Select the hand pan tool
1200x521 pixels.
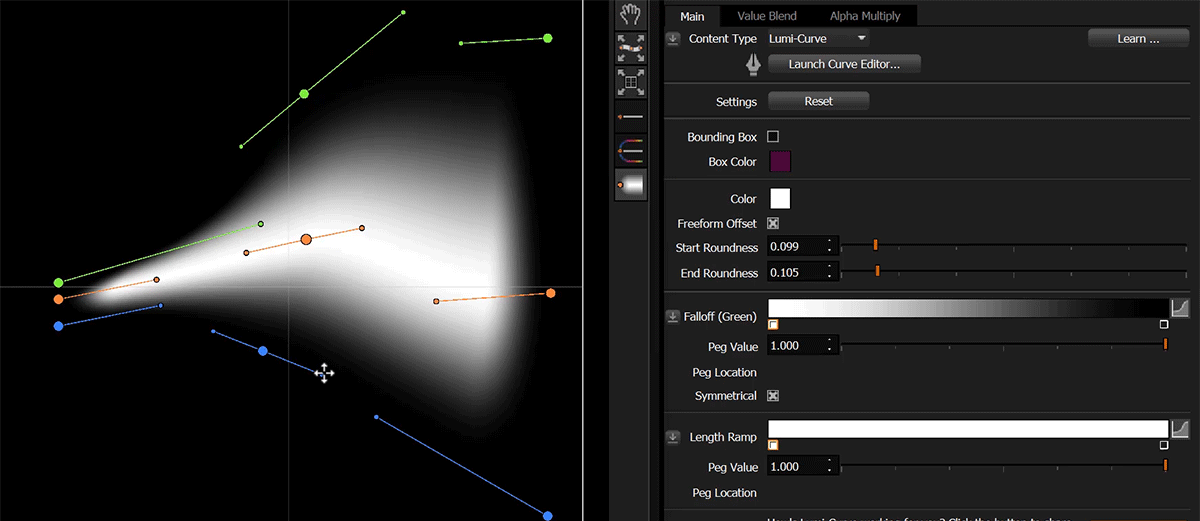tap(630, 14)
